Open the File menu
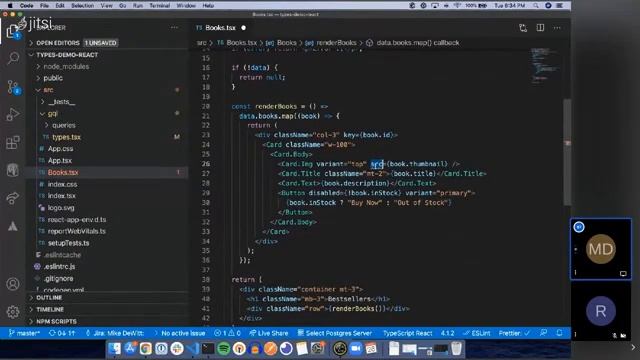The height and width of the screenshot is (360, 640). coord(44,6)
